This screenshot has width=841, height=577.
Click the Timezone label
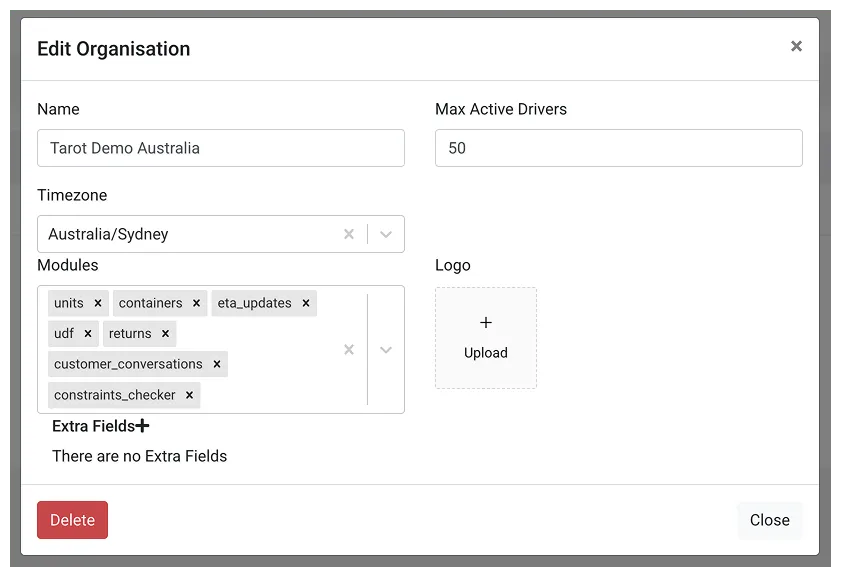pyautogui.click(x=72, y=195)
